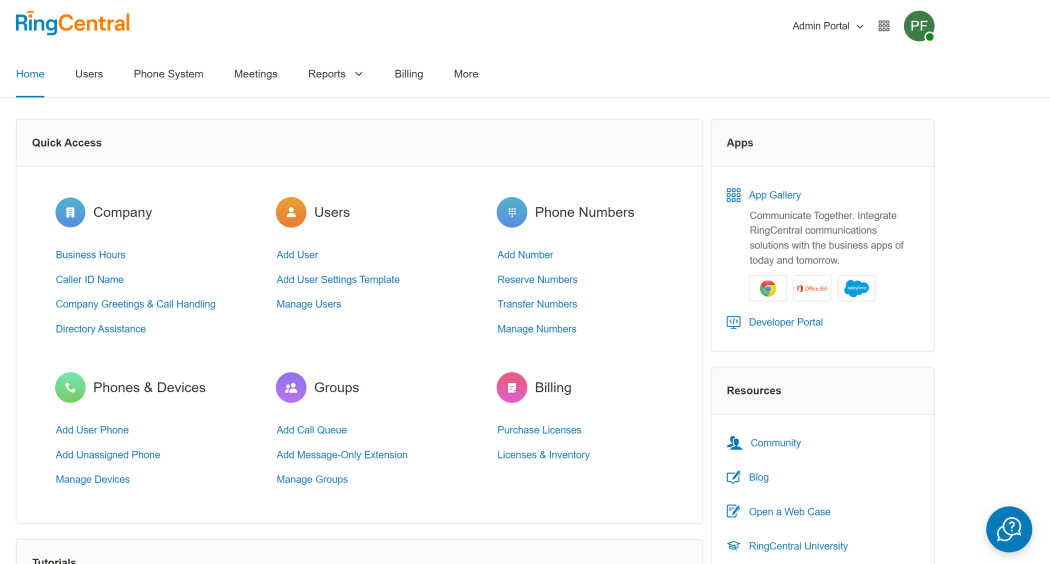Expand the Reports menu dropdown
Screen dimensions: 1050x564
click(x=335, y=74)
